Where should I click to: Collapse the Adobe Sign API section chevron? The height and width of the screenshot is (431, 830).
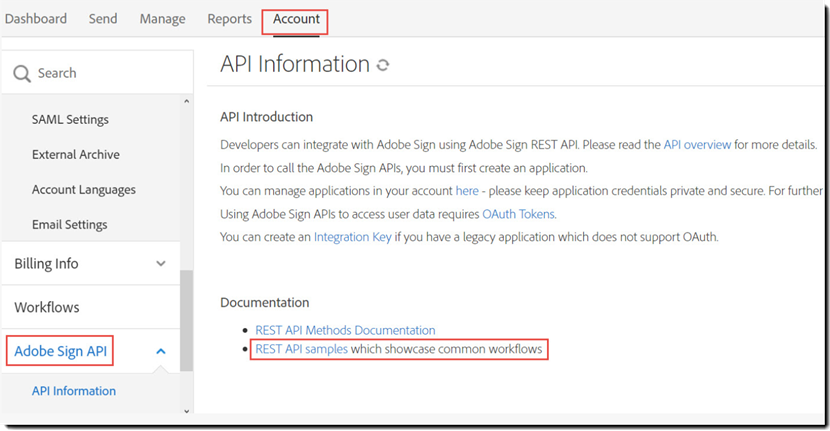(x=161, y=351)
